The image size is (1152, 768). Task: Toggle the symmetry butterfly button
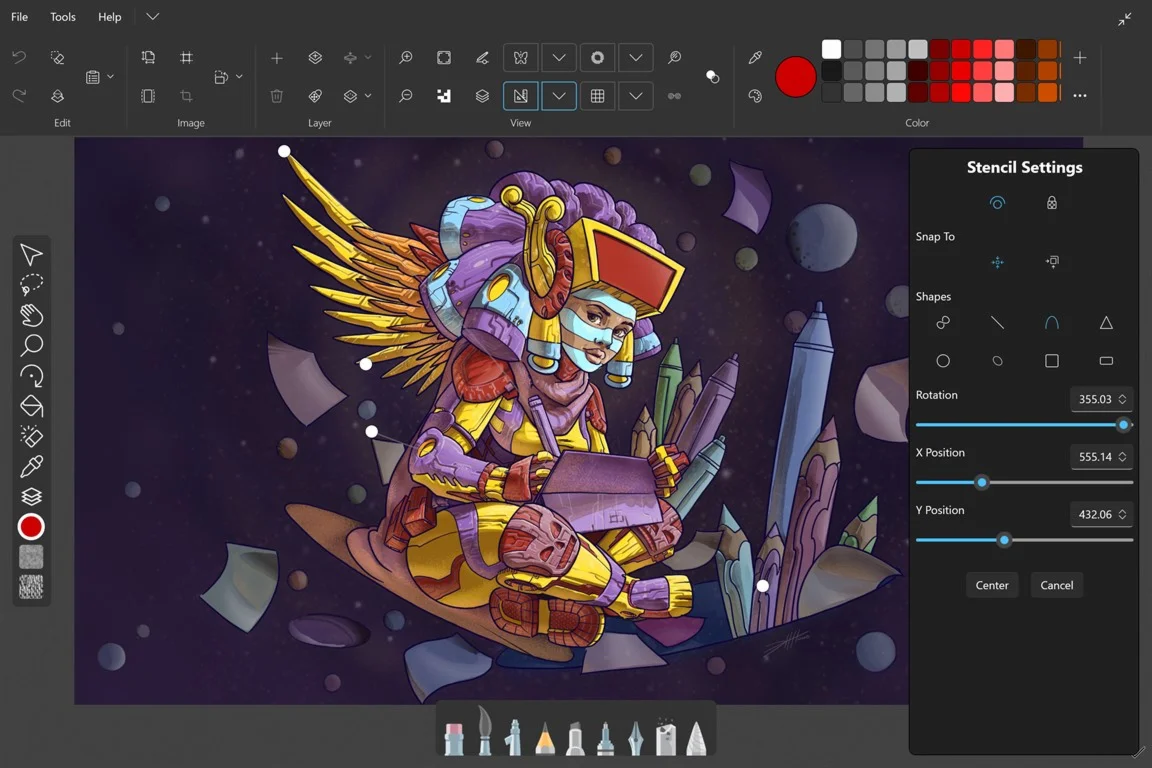click(x=521, y=58)
